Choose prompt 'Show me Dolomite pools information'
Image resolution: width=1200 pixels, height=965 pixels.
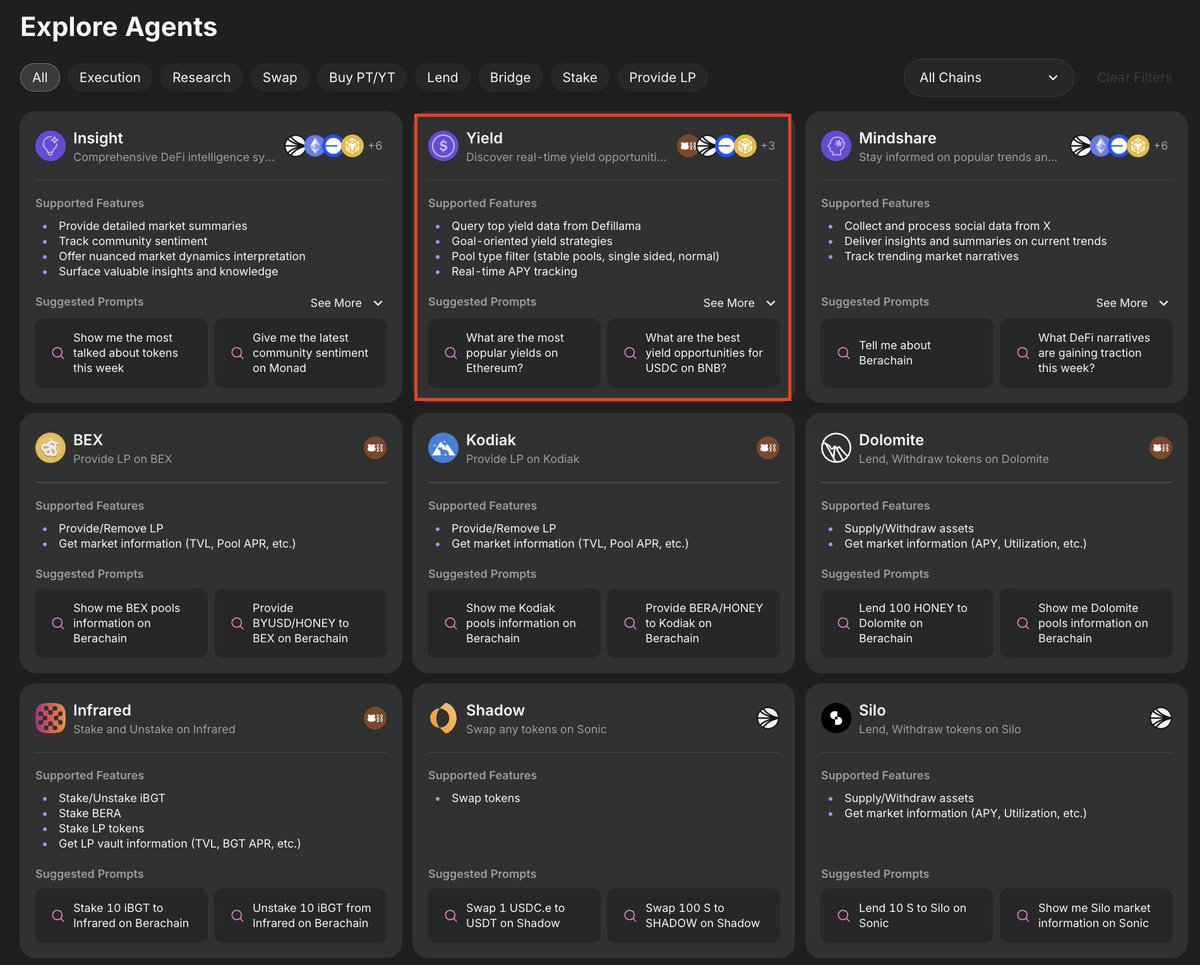pyautogui.click(x=1086, y=623)
